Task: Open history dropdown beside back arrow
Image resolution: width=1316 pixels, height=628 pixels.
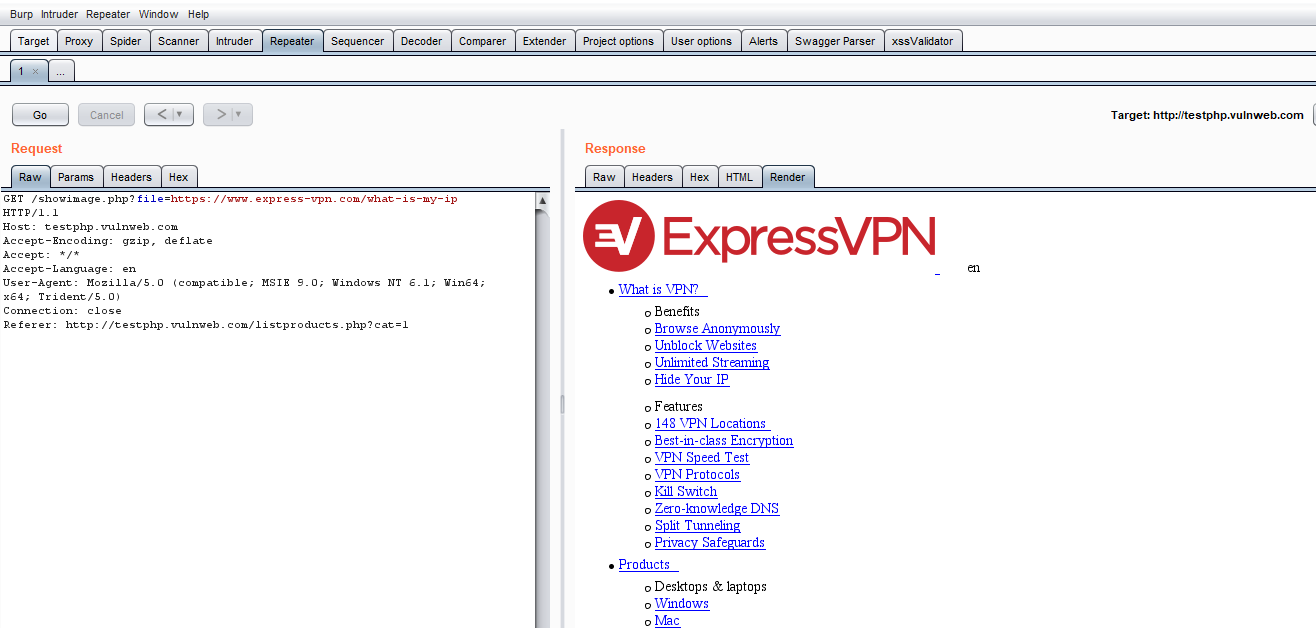Action: coord(182,114)
